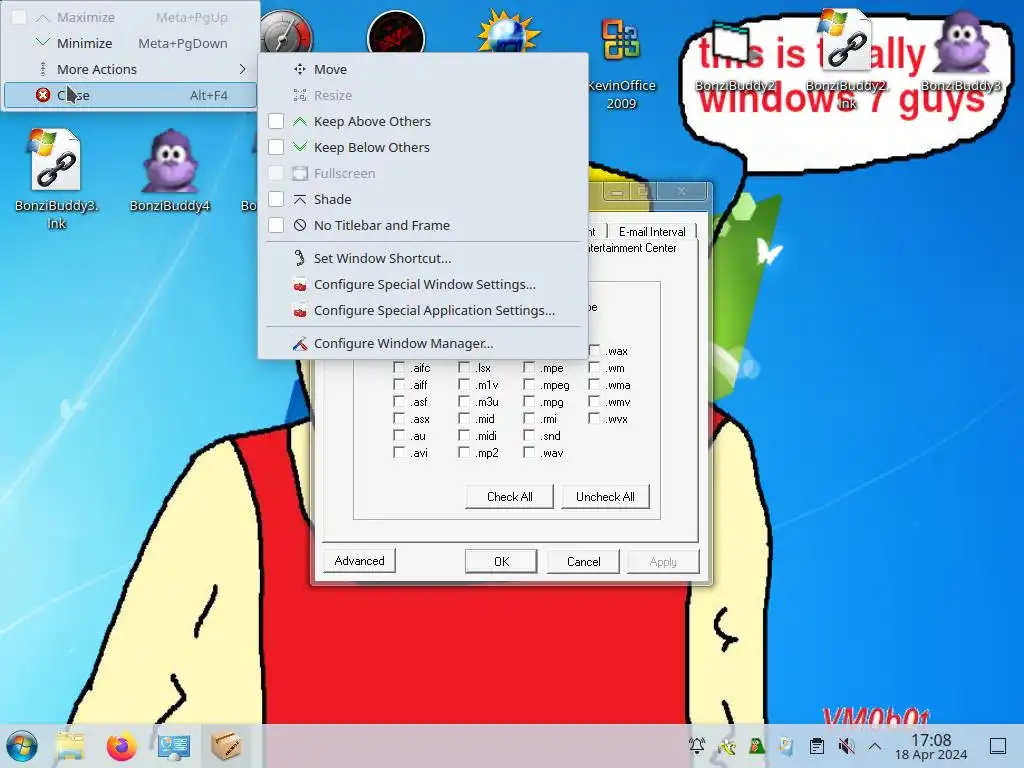Check the .mpeg file type box
The height and width of the screenshot is (768, 1024).
pos(529,385)
